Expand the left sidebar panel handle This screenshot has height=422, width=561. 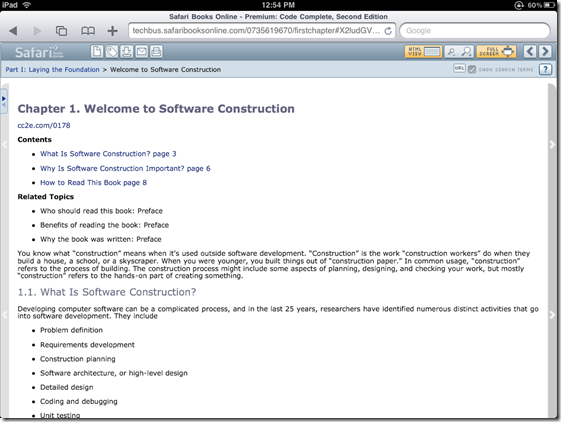pyautogui.click(x=4, y=101)
